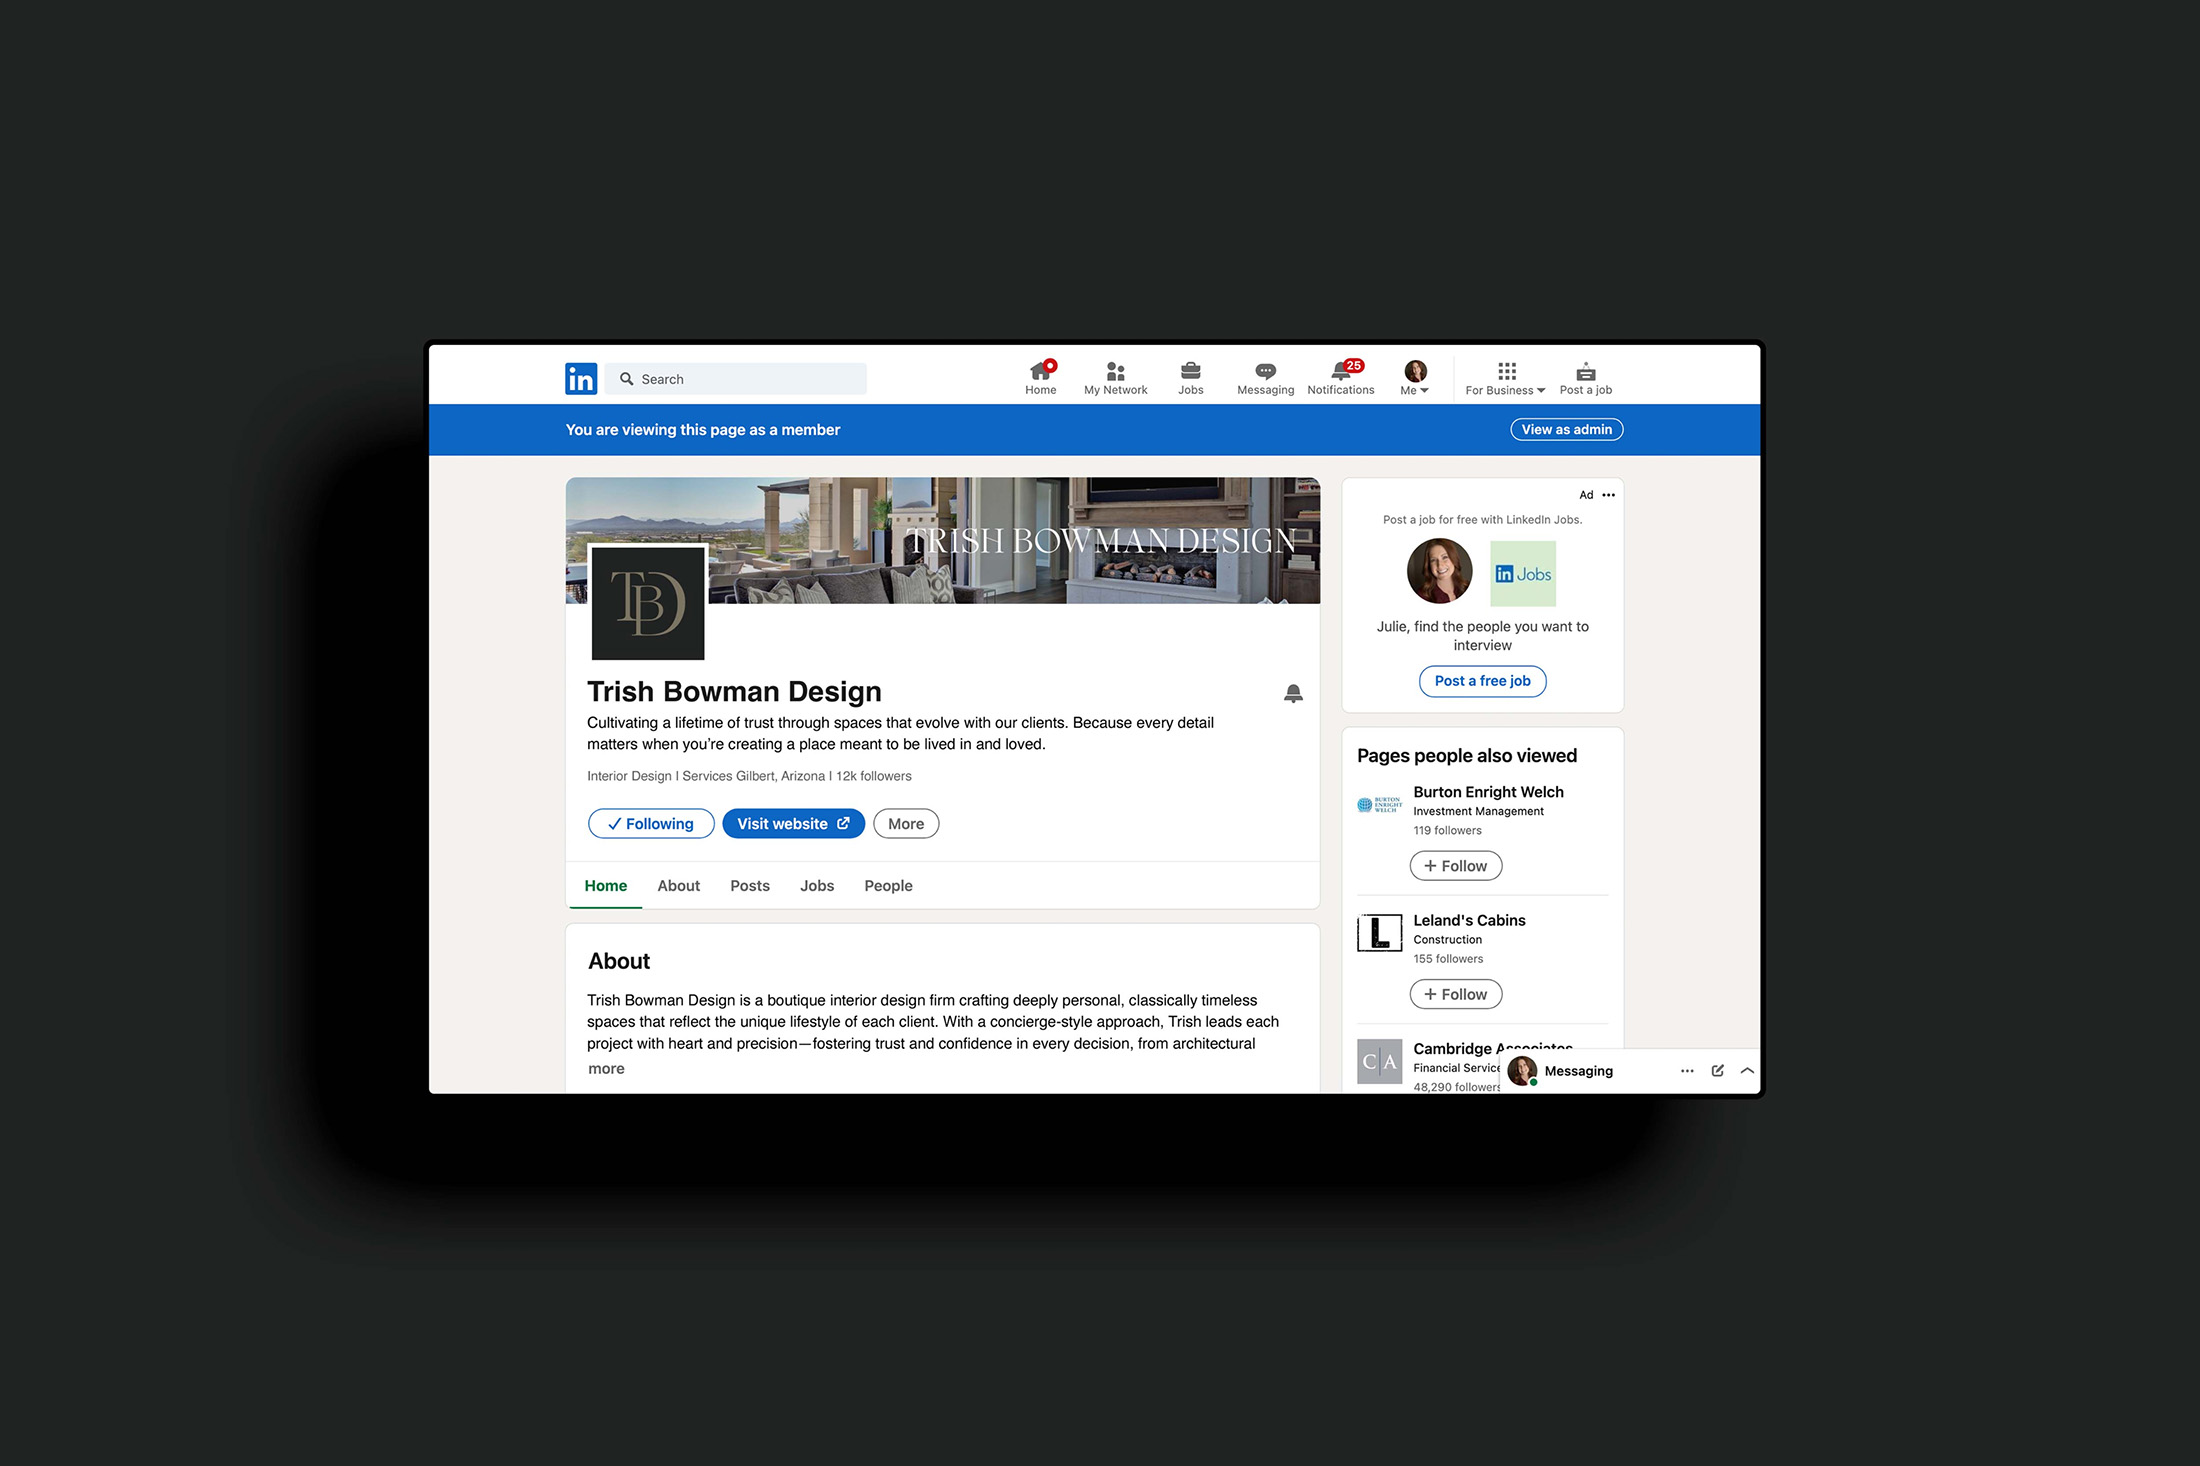2200x1466 pixels.
Task: Click Julie's profile photo in ad
Action: point(1440,571)
